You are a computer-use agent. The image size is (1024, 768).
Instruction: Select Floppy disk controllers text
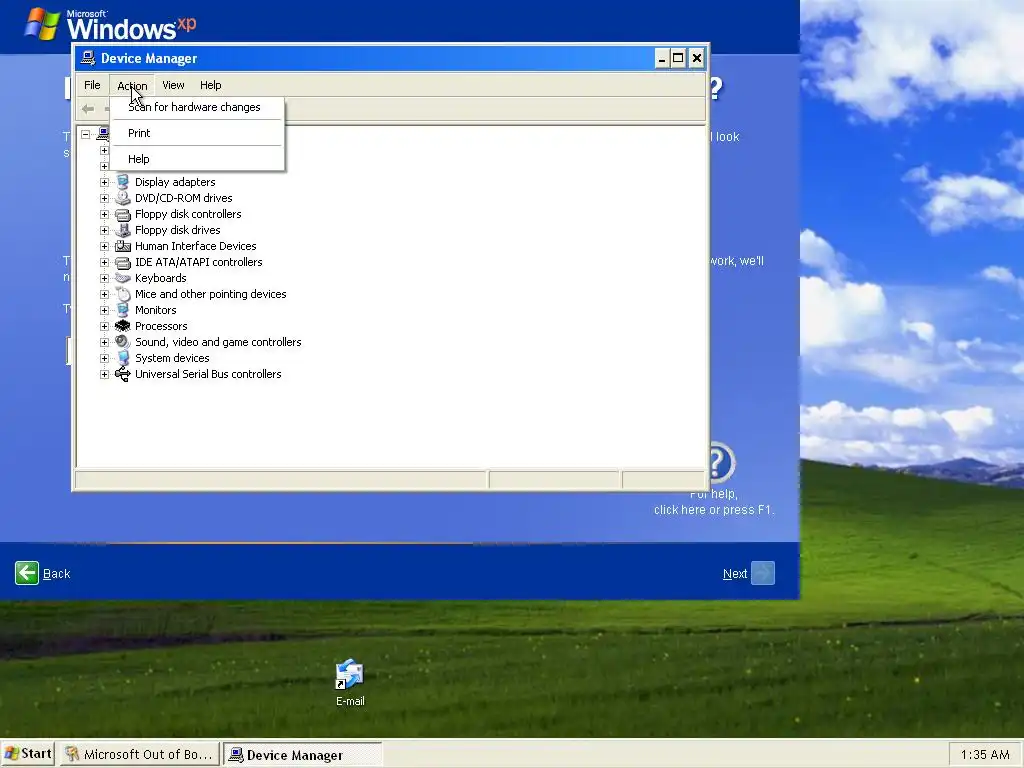pyautogui.click(x=188, y=214)
